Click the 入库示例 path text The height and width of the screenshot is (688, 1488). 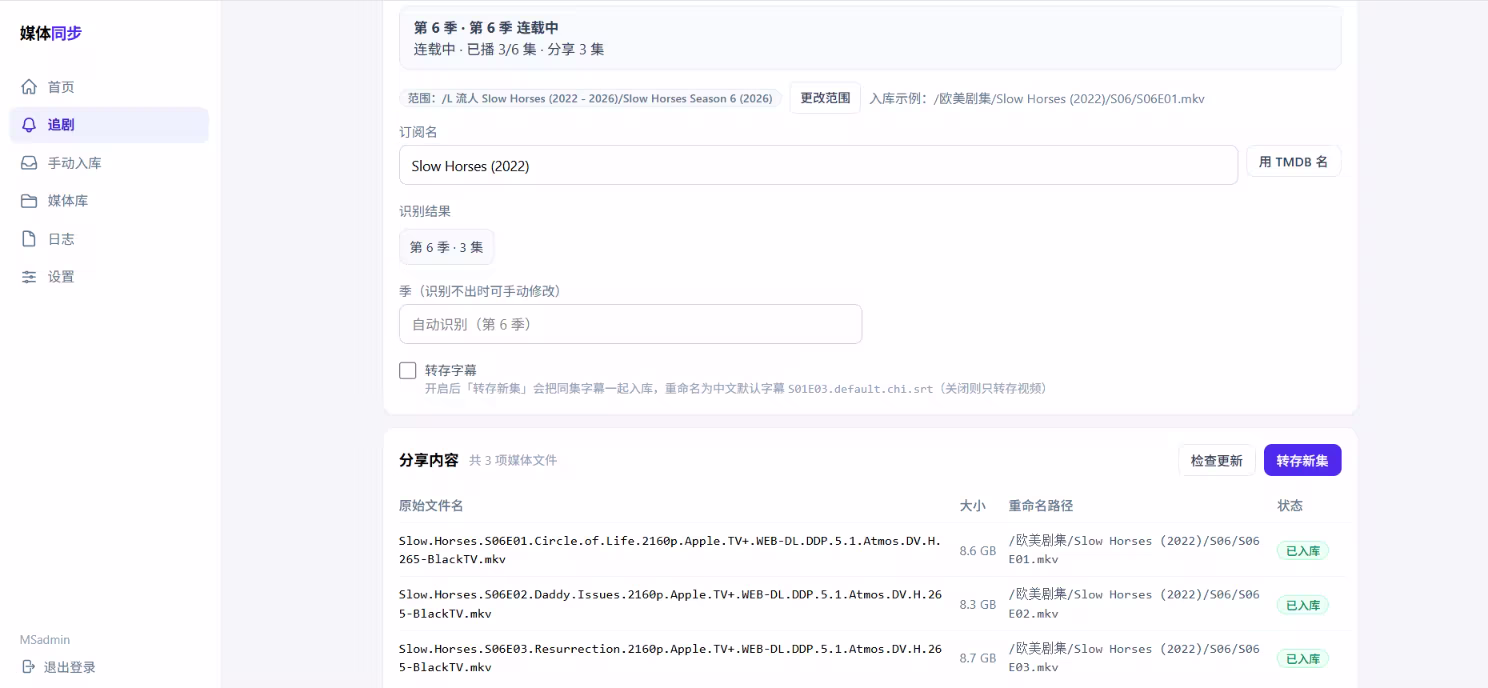(x=1037, y=98)
